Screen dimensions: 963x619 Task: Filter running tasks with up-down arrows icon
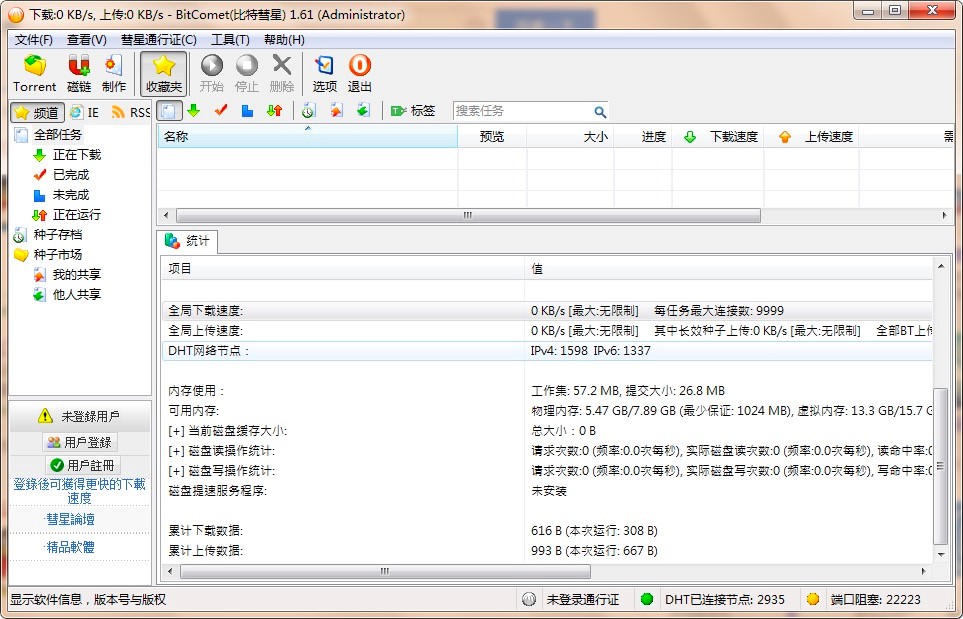click(x=275, y=111)
